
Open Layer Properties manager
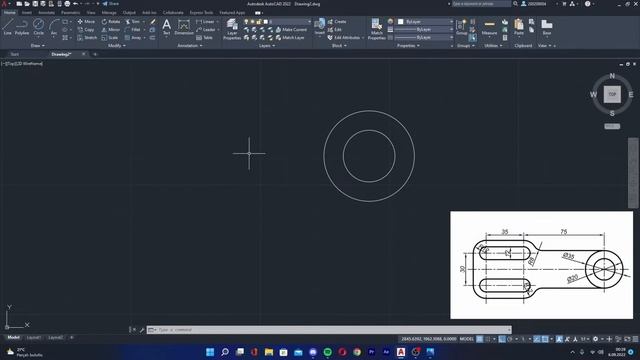(232, 29)
